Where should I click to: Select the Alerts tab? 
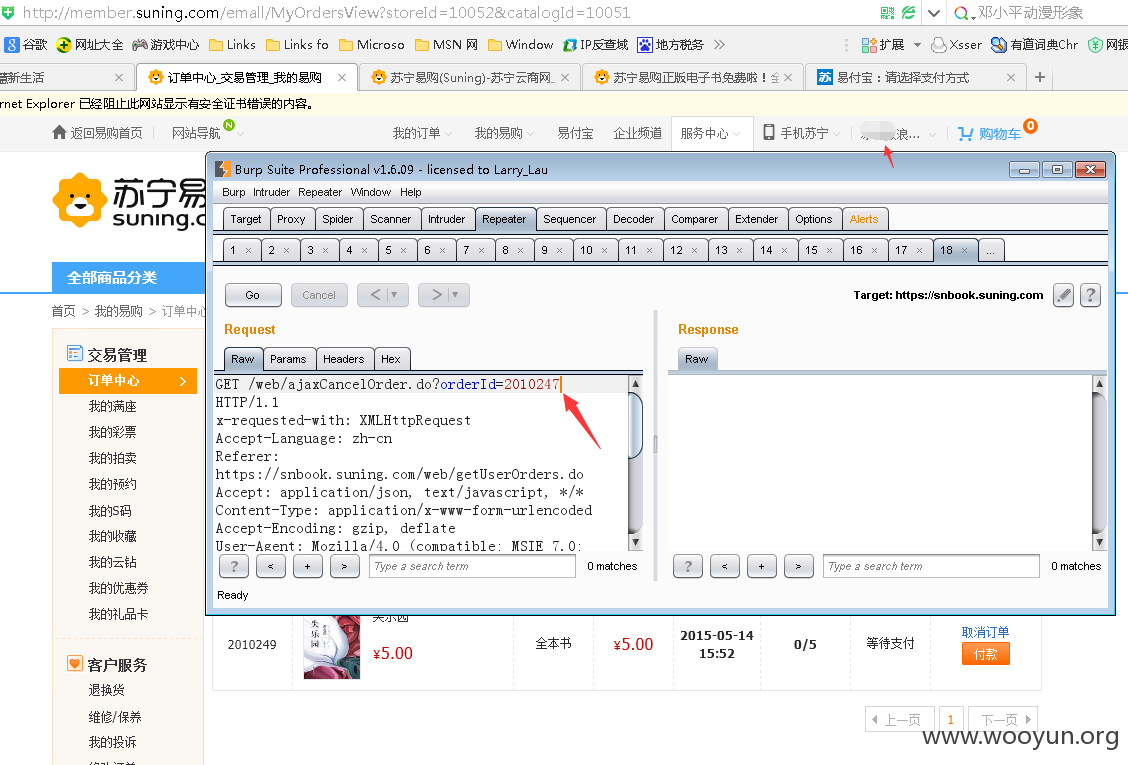point(863,219)
